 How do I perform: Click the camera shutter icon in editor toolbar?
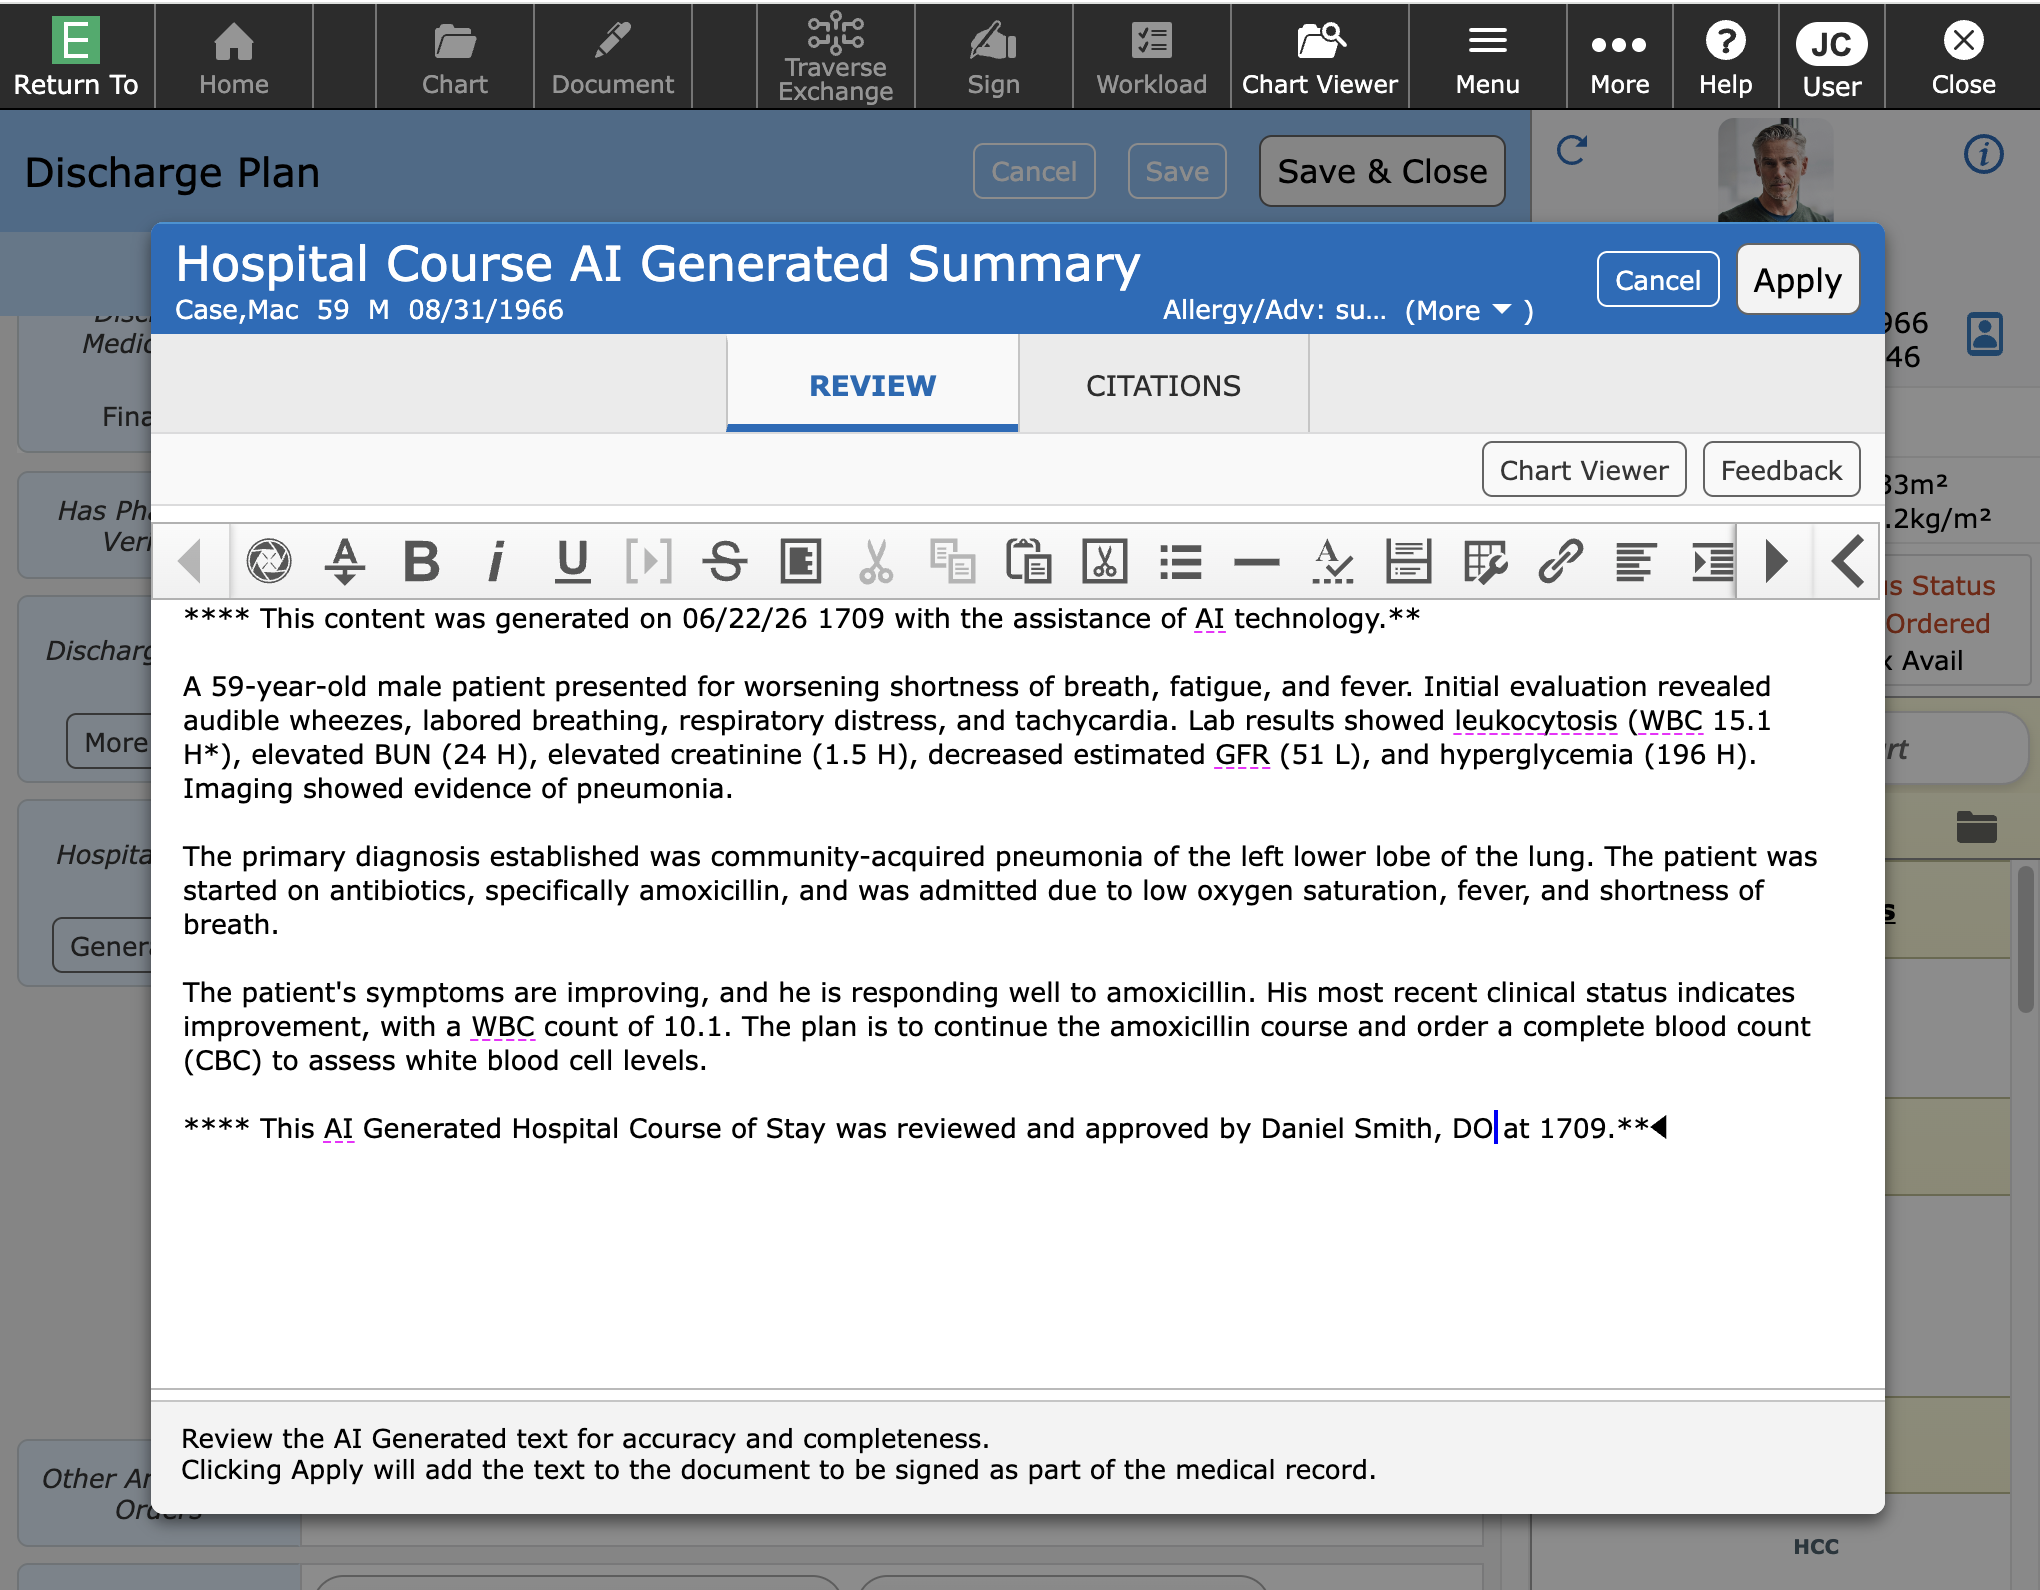269,561
